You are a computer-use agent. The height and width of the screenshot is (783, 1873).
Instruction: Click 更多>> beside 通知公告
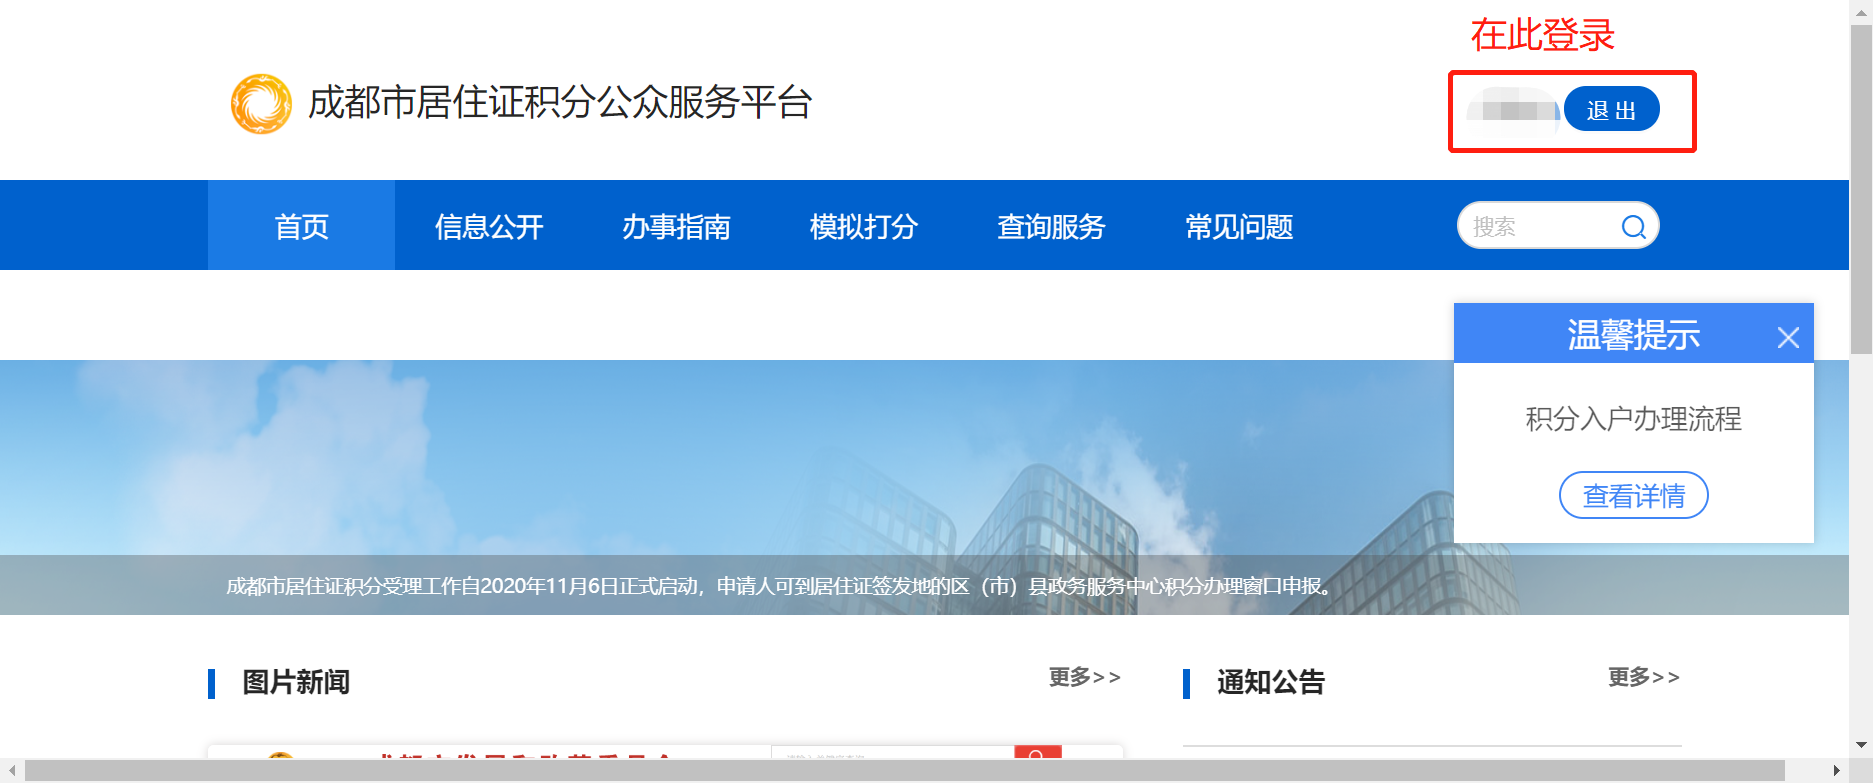(1643, 678)
